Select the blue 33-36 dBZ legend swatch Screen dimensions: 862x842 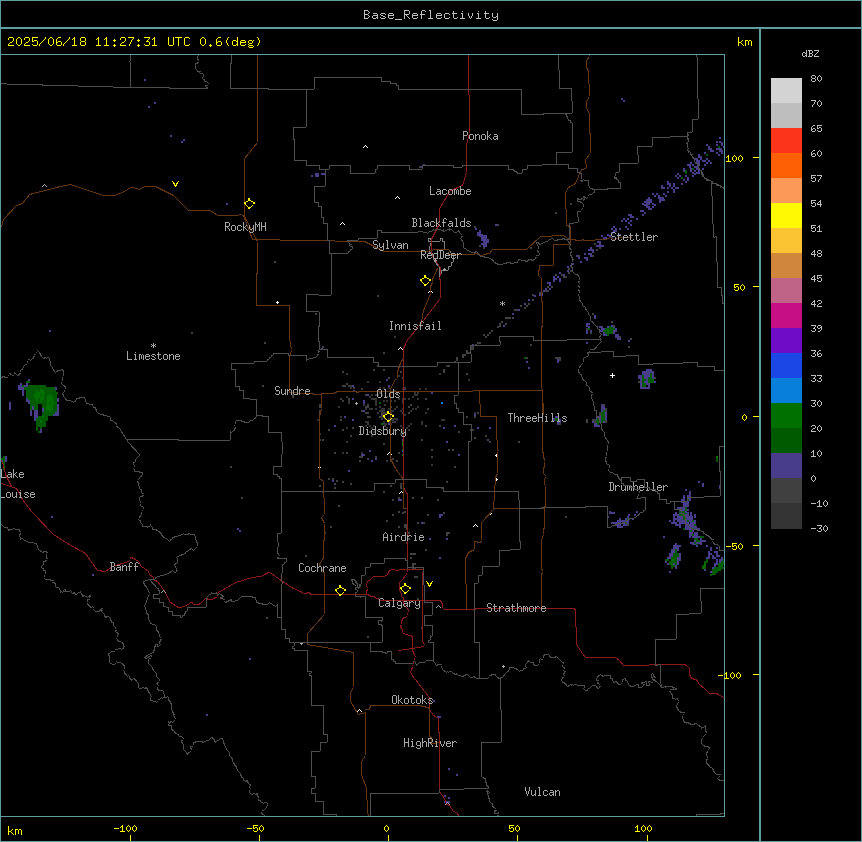coord(786,365)
